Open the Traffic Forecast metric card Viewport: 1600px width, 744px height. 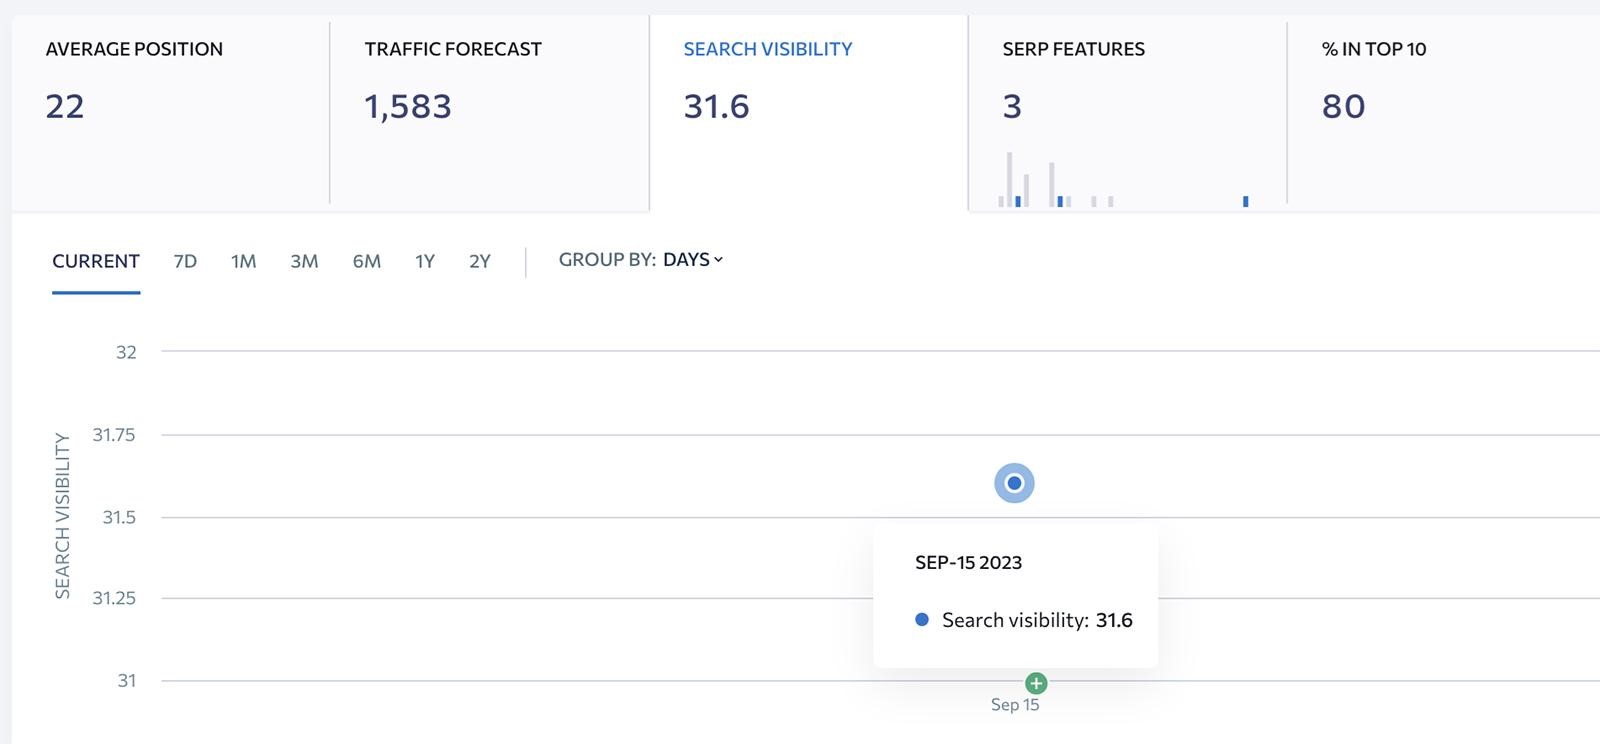pos(489,113)
